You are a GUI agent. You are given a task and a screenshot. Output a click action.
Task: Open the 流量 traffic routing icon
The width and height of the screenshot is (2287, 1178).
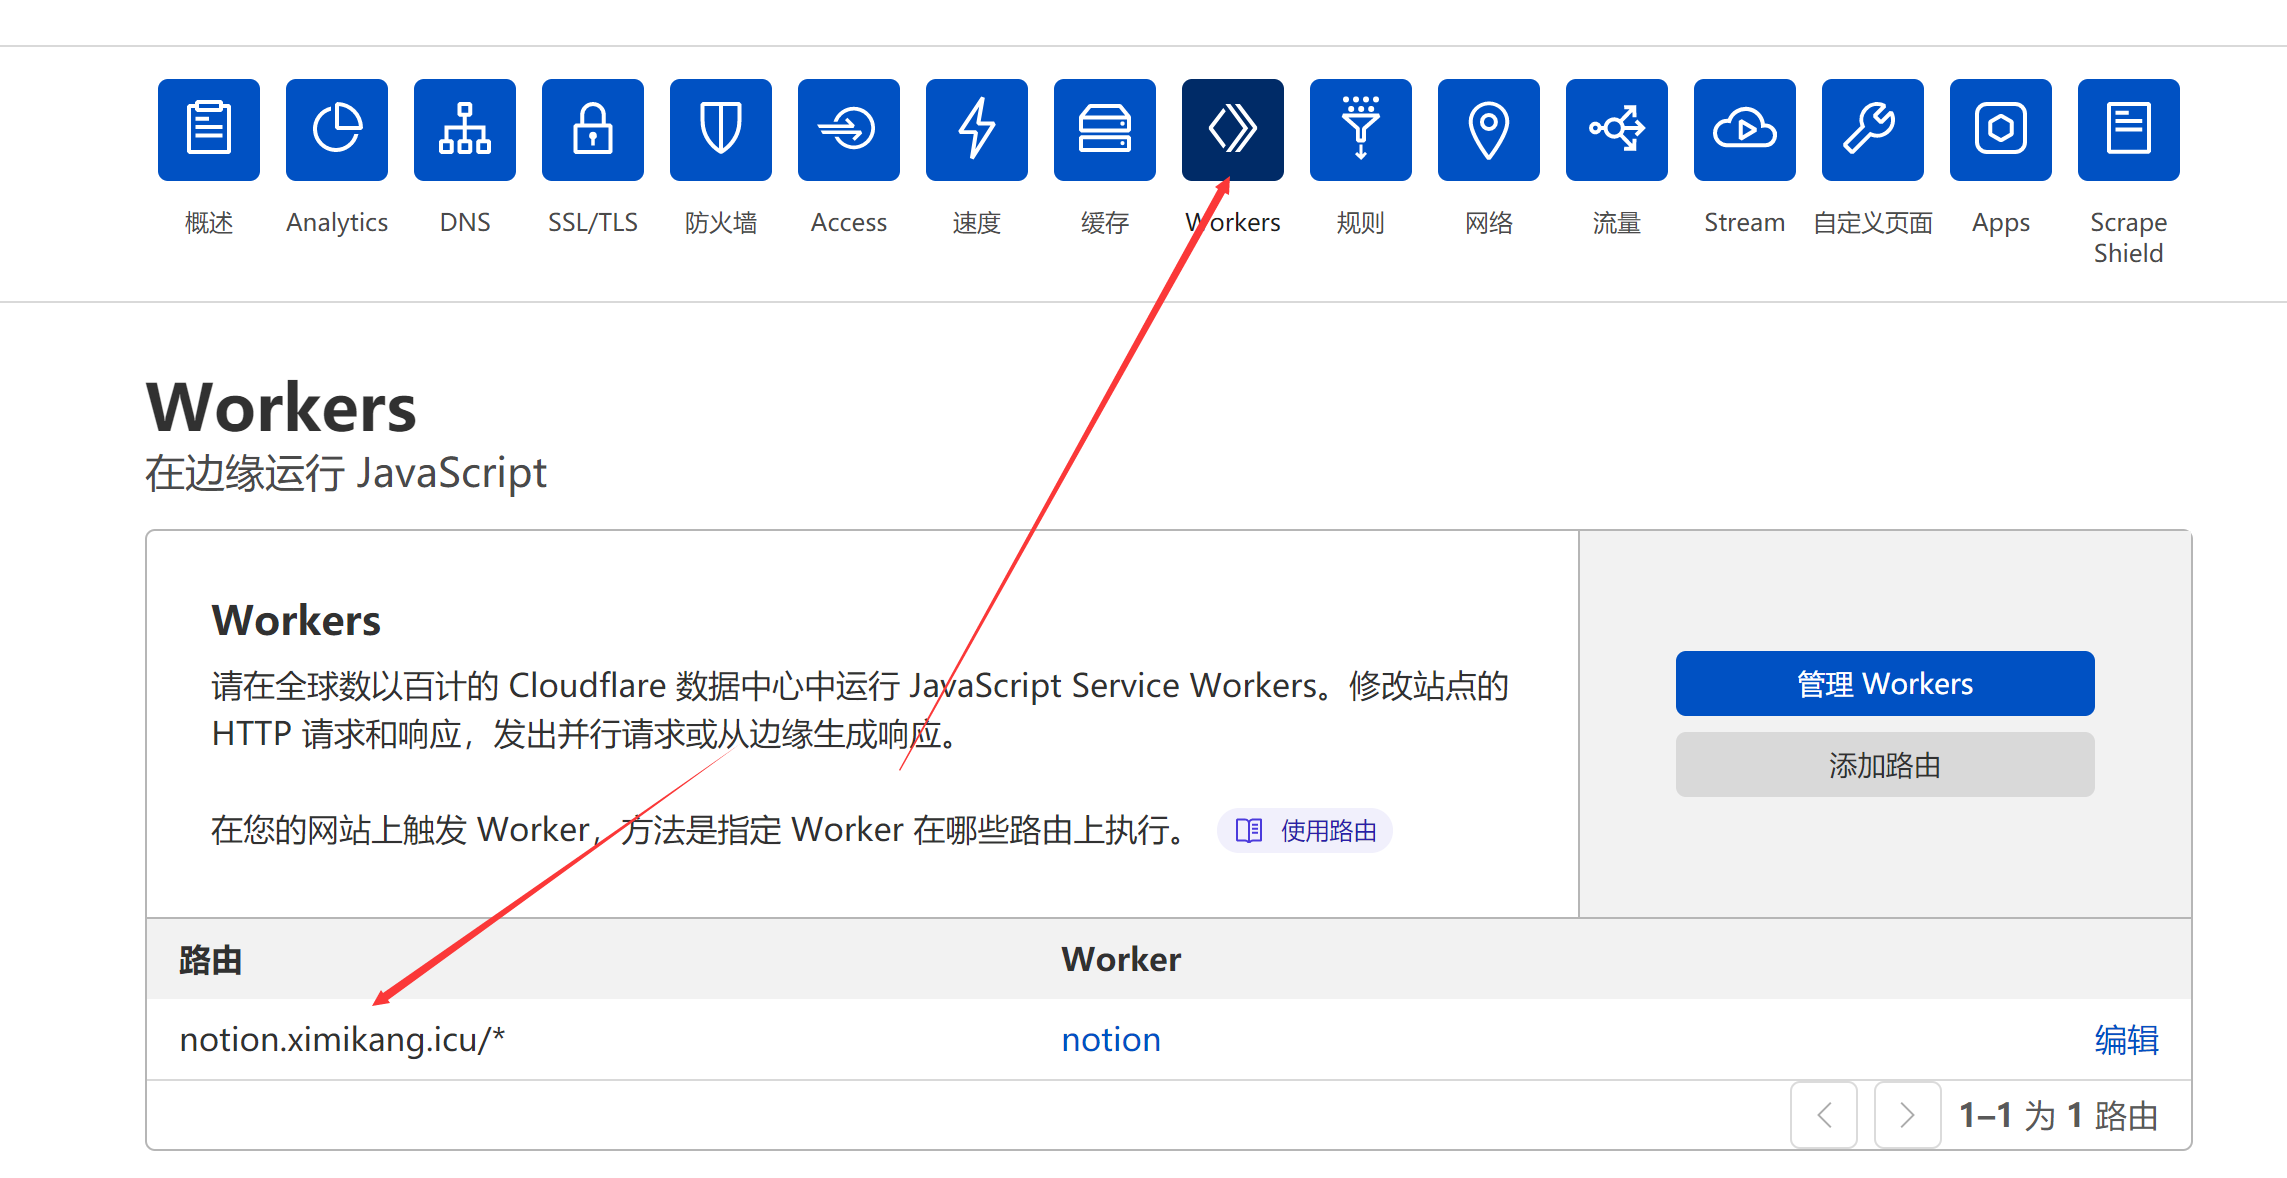pyautogui.click(x=1617, y=130)
